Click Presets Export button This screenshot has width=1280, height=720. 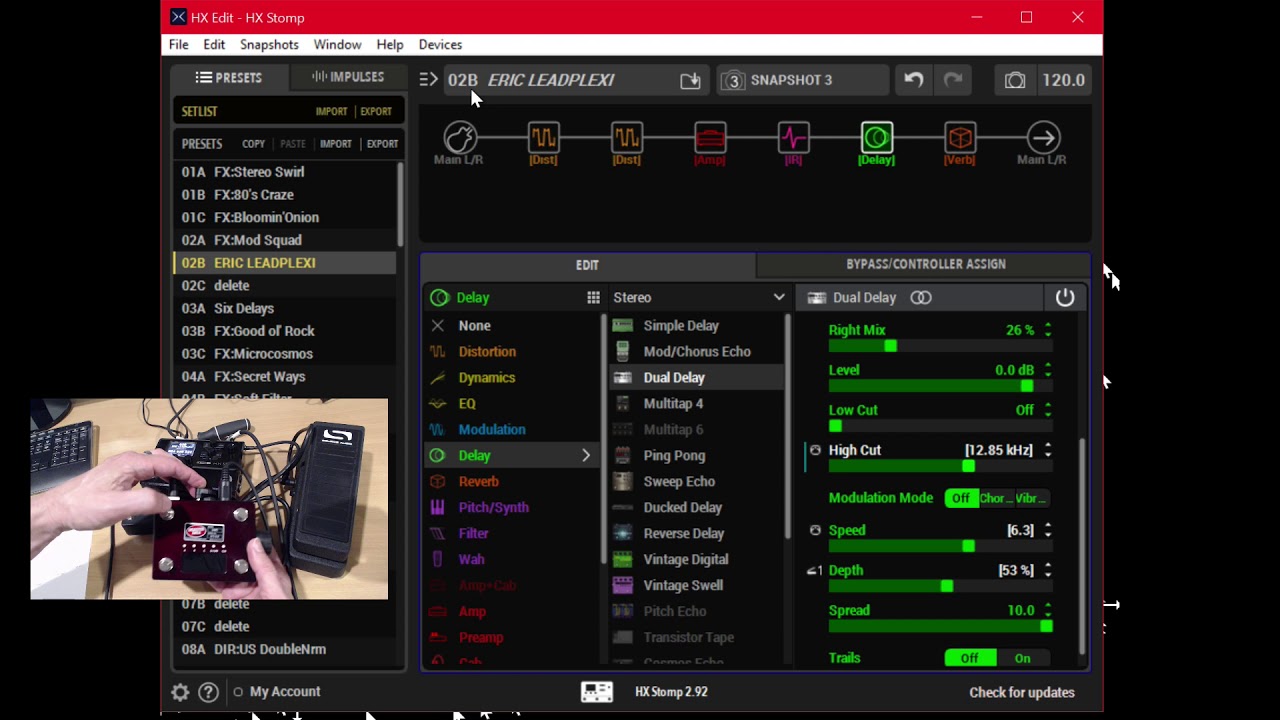click(382, 144)
